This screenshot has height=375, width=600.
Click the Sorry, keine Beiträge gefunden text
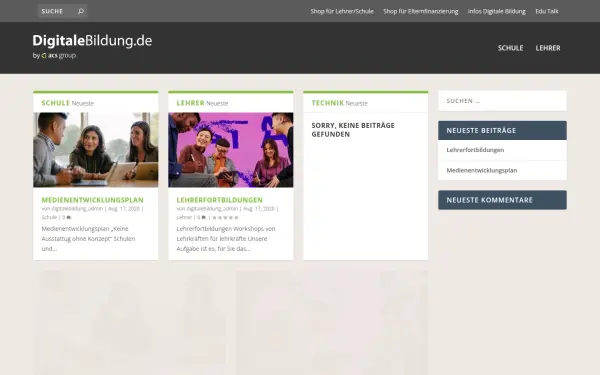click(x=353, y=130)
